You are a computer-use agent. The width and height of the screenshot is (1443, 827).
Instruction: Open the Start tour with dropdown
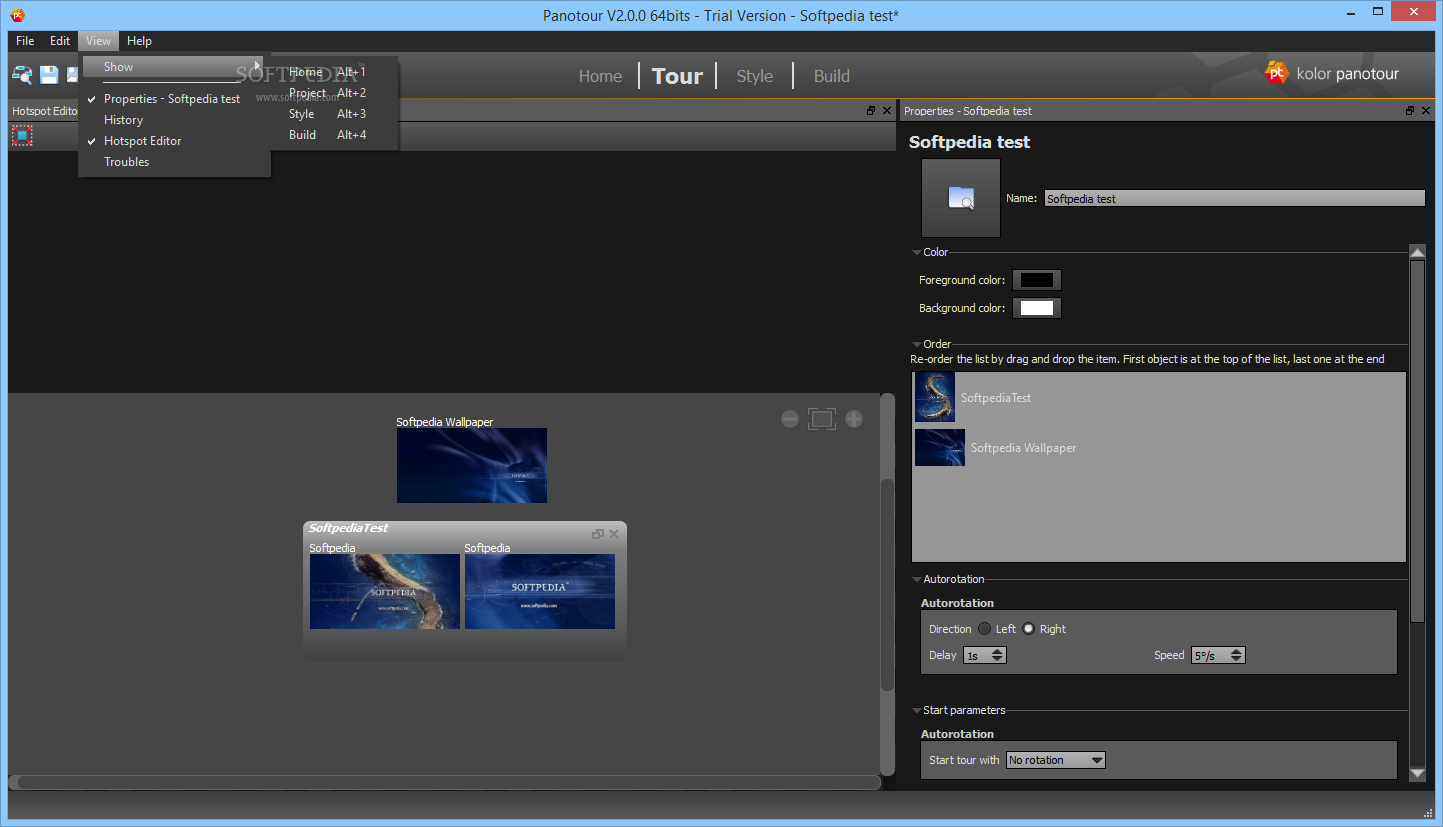click(1056, 760)
